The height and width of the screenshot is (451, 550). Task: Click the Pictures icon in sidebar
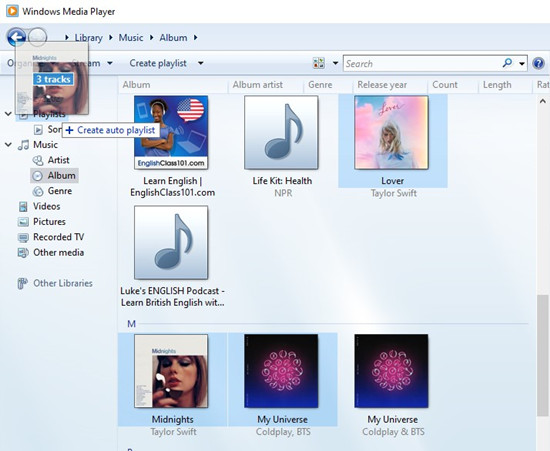[23, 222]
